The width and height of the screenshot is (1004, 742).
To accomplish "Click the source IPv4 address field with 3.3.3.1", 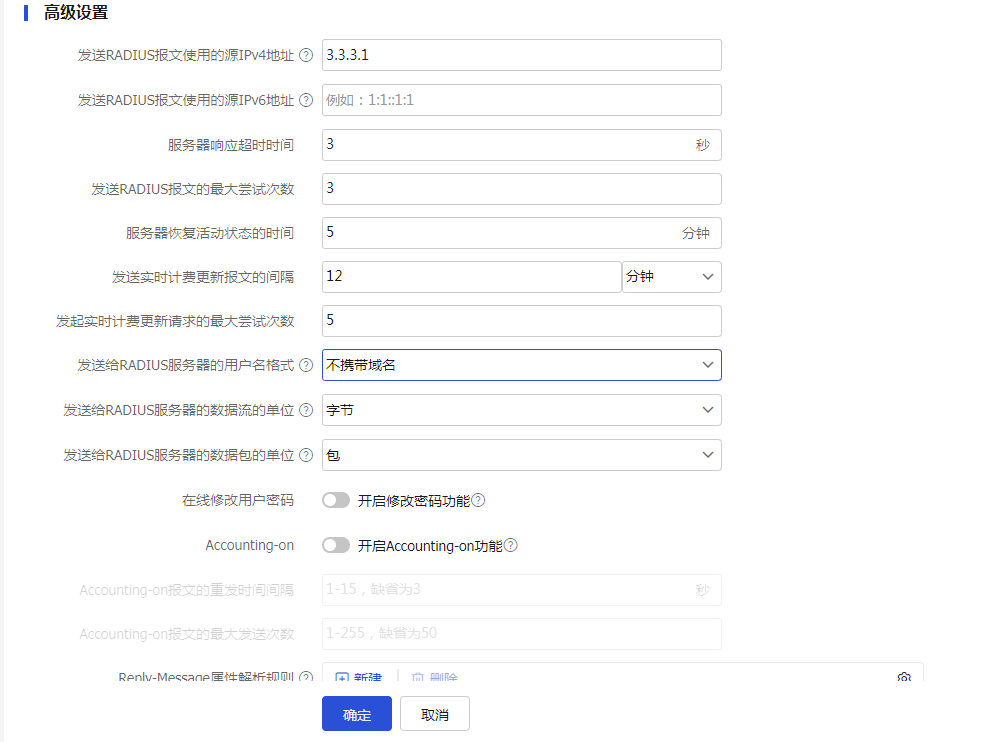I will (521, 55).
